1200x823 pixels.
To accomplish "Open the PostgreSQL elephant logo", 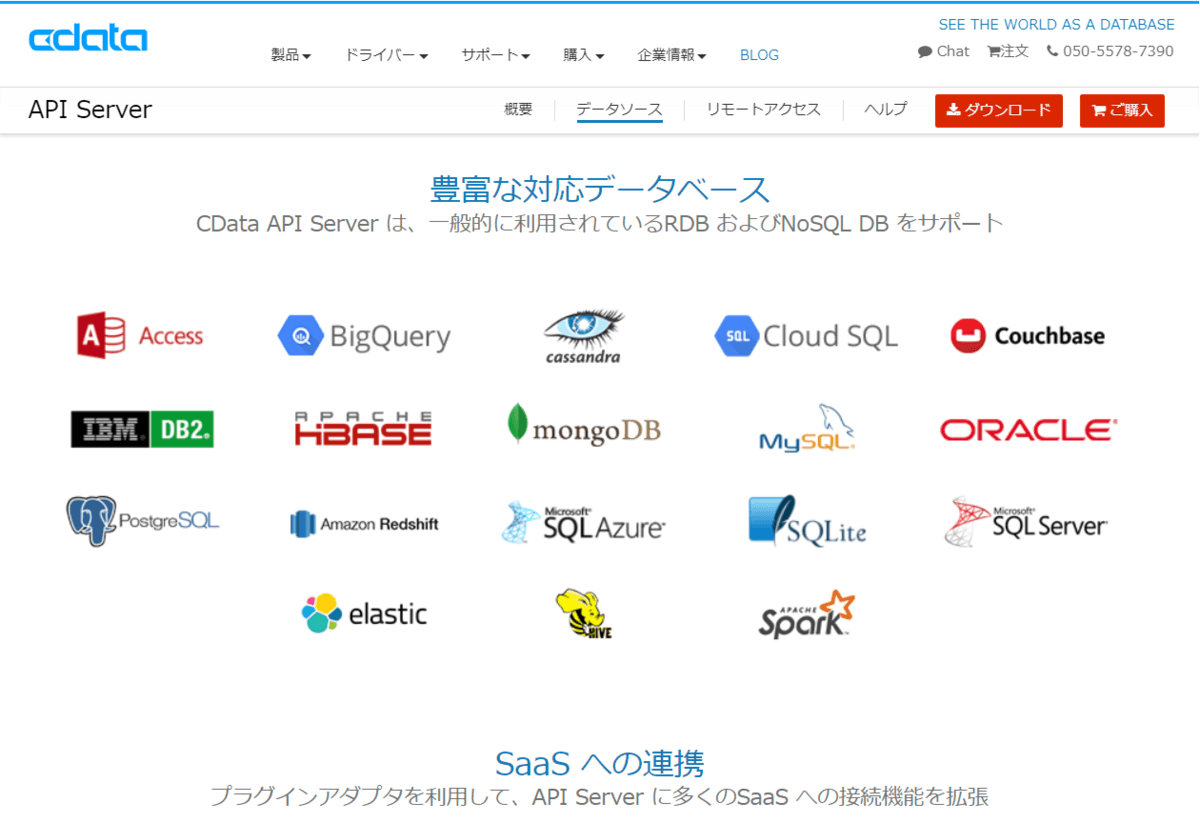I will [142, 521].
